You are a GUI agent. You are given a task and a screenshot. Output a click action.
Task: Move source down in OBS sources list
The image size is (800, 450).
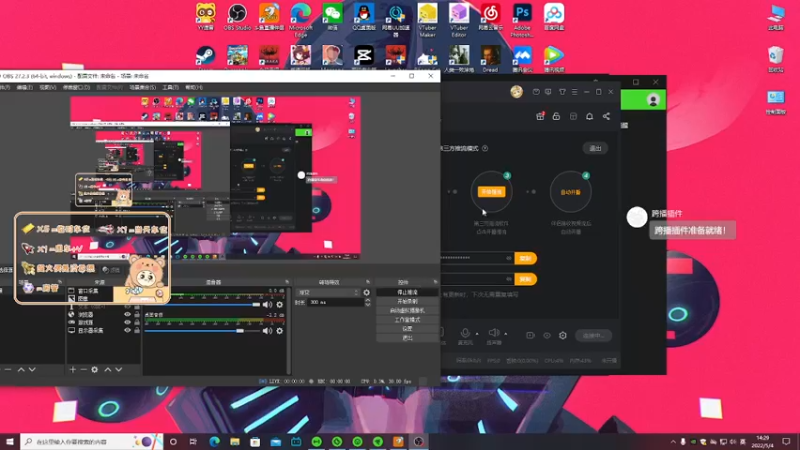pos(118,369)
